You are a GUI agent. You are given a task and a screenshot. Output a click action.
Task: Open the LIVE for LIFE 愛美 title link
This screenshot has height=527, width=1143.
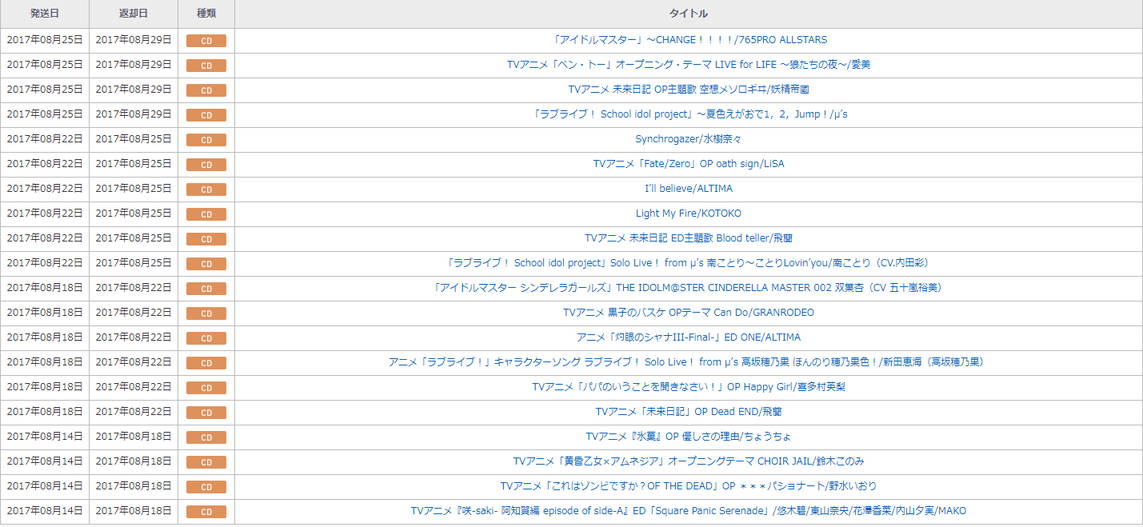click(688, 64)
